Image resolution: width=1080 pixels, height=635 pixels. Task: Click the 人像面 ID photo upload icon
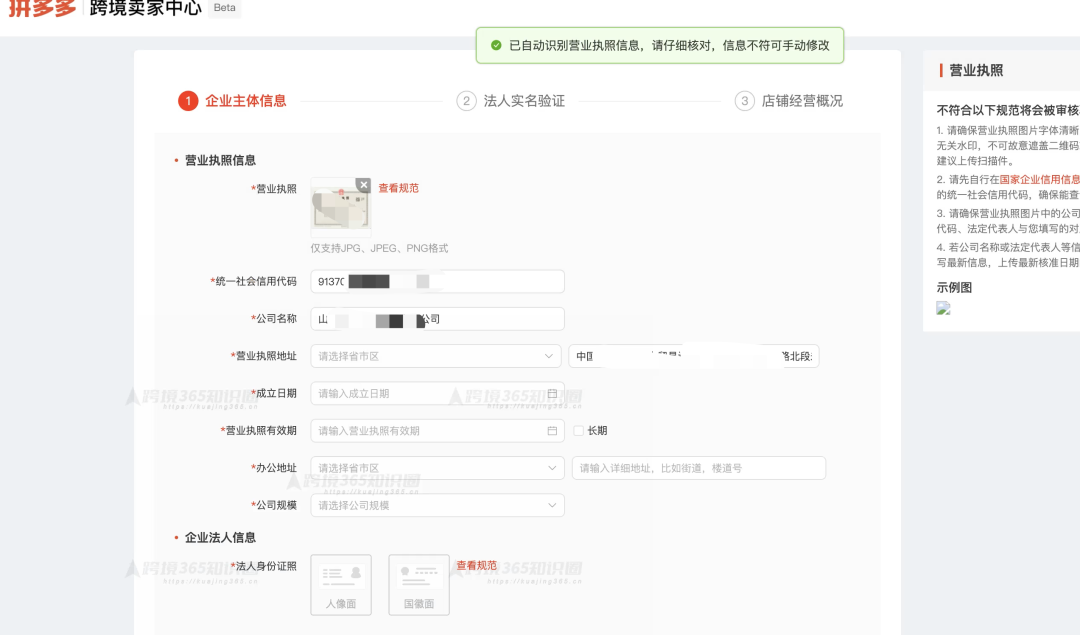tap(340, 584)
